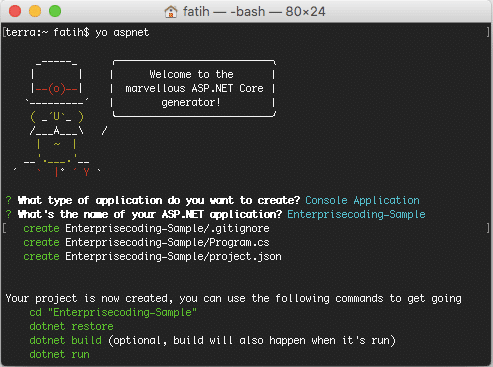
Task: Click 'marvellous ASP.NET Core' banner text
Action: click(x=194, y=88)
